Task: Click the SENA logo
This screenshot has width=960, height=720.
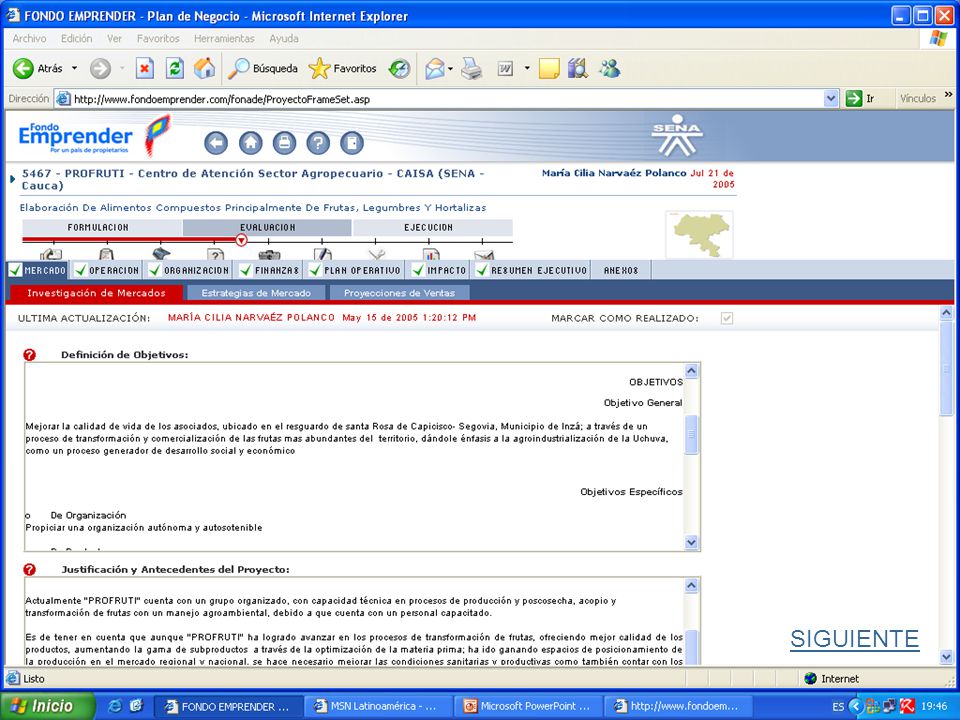Action: [x=677, y=135]
